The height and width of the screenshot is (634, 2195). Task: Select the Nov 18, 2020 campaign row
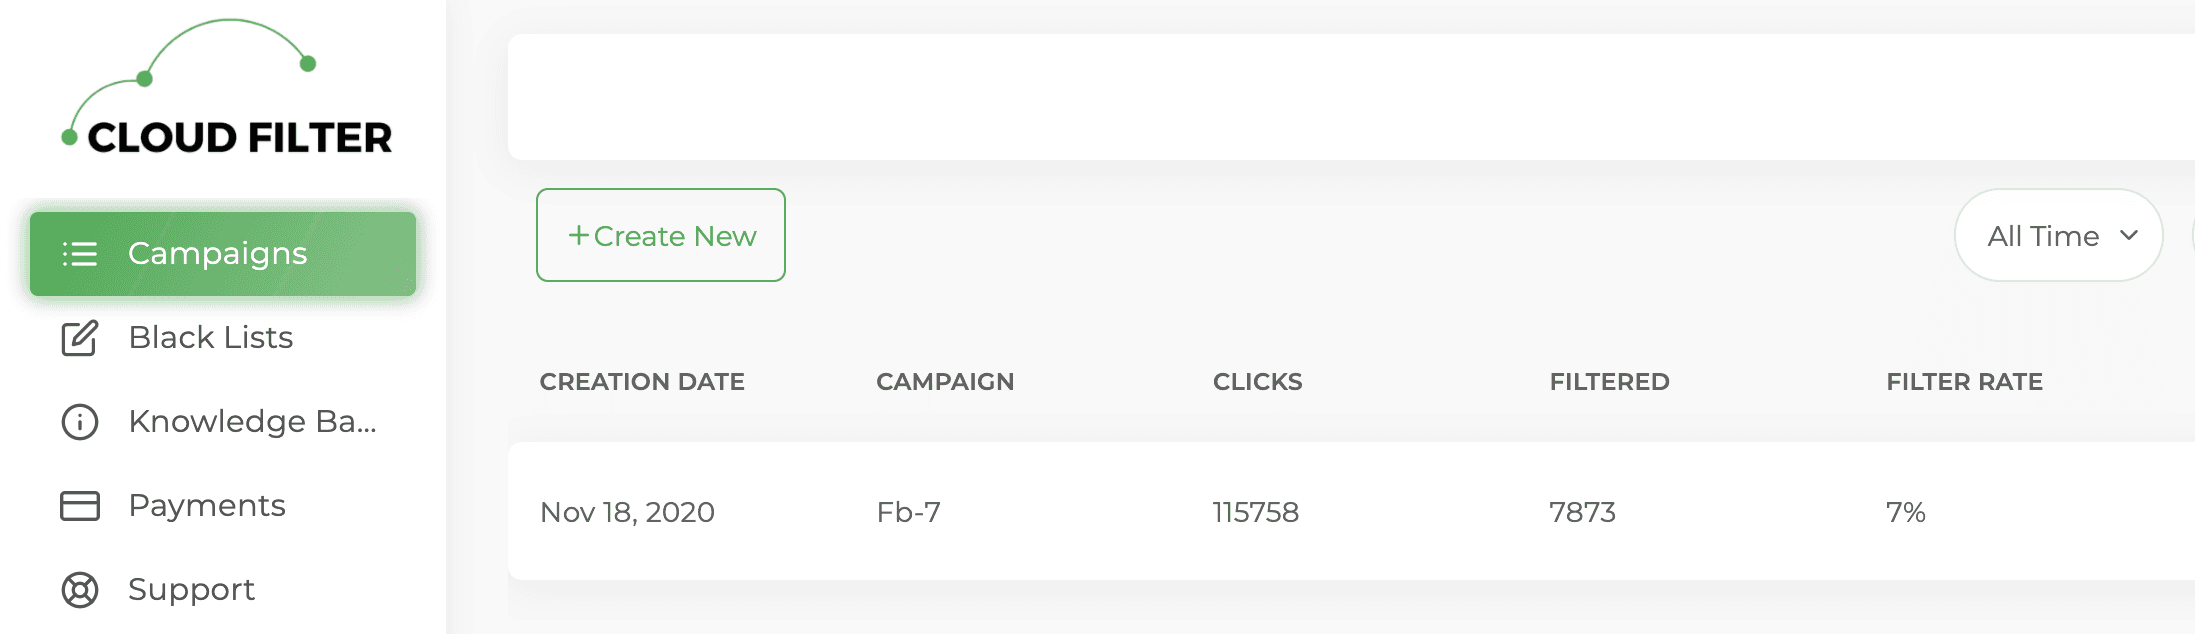tap(627, 512)
